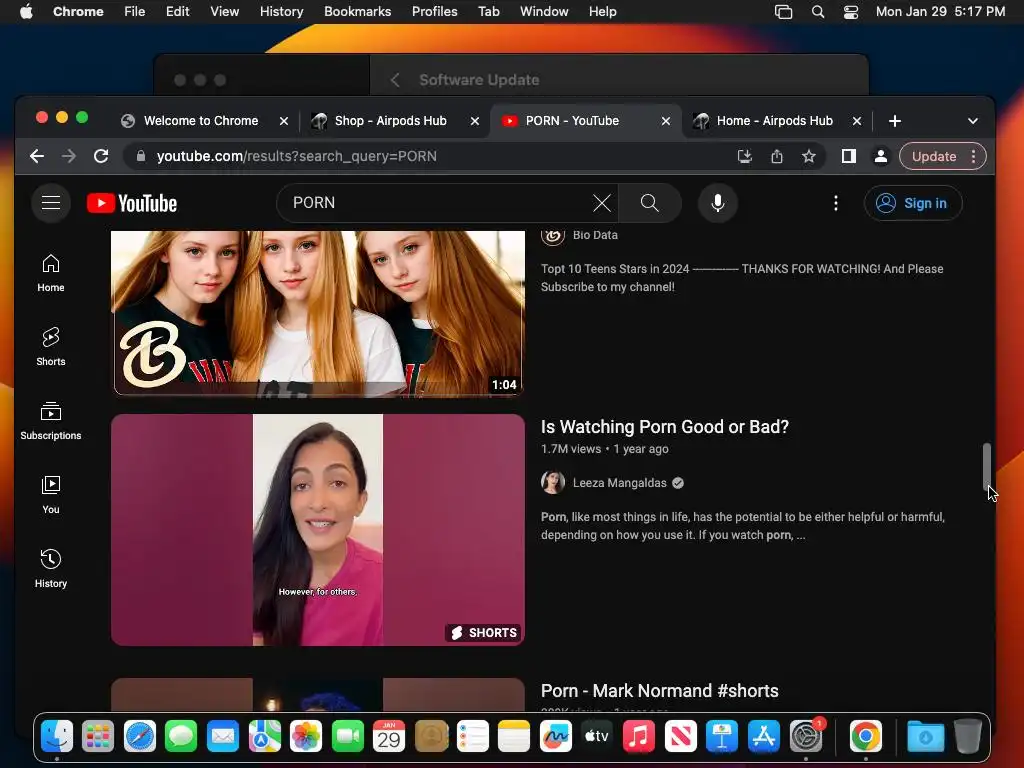Open Porn - Mark Normand #shorts title
This screenshot has height=768, width=1024.
coord(660,691)
